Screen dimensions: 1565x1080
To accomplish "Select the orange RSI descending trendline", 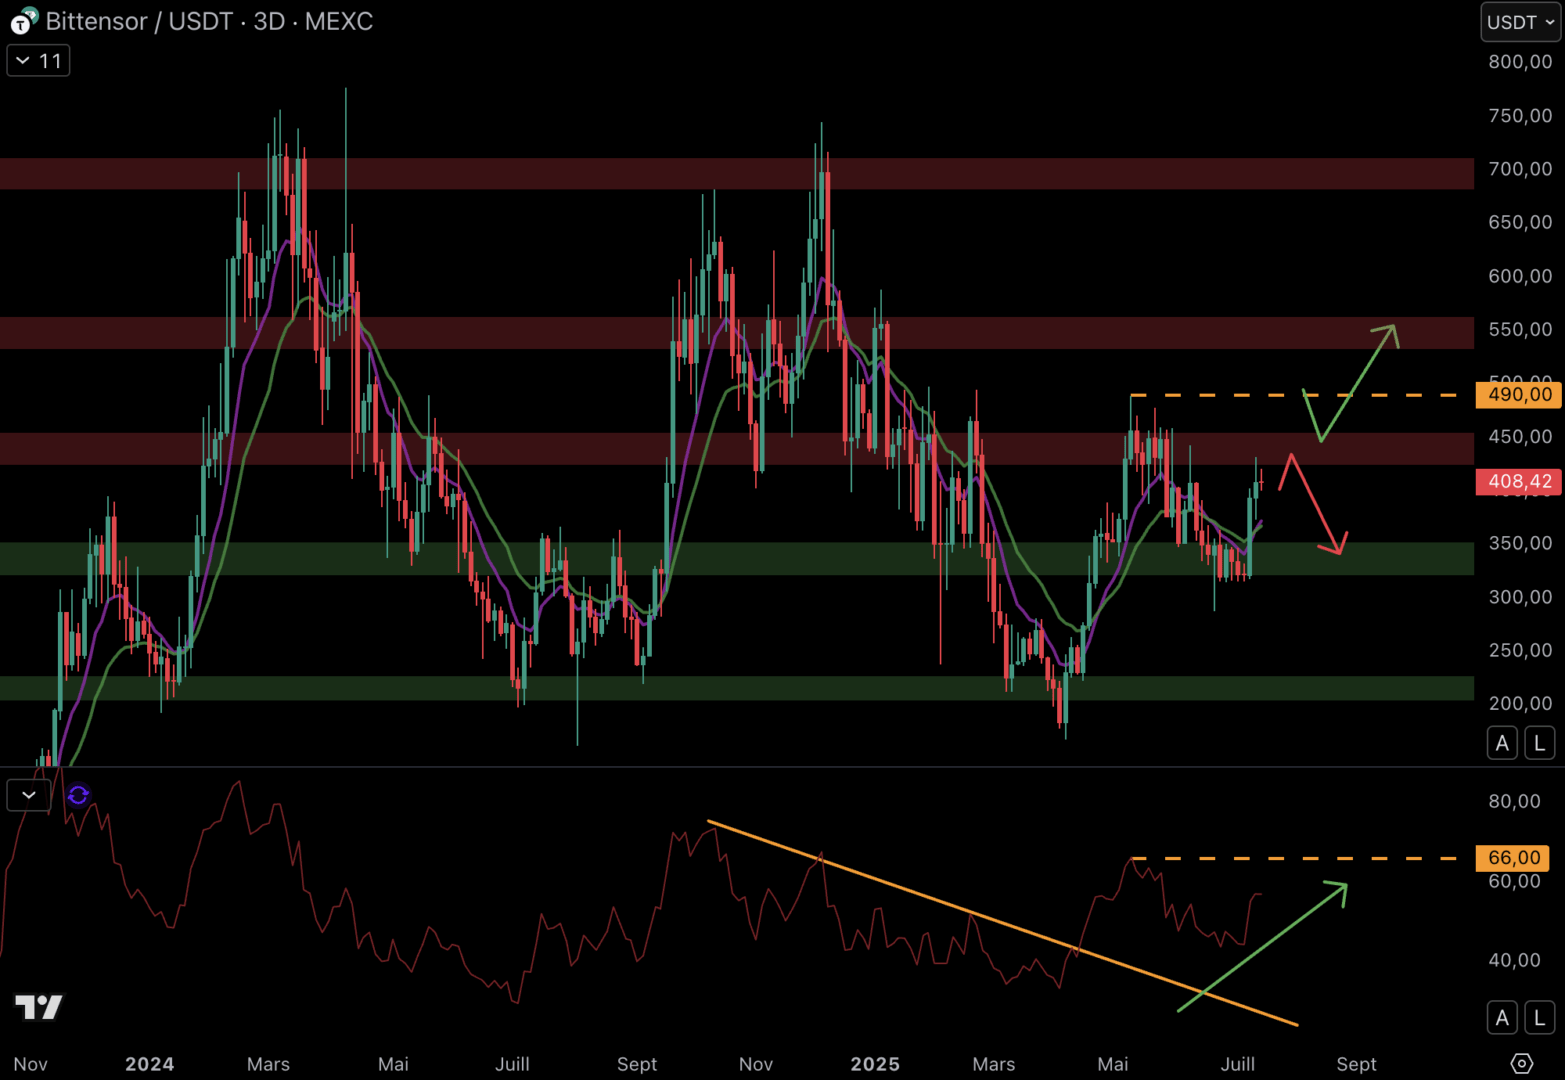I will [1002, 923].
